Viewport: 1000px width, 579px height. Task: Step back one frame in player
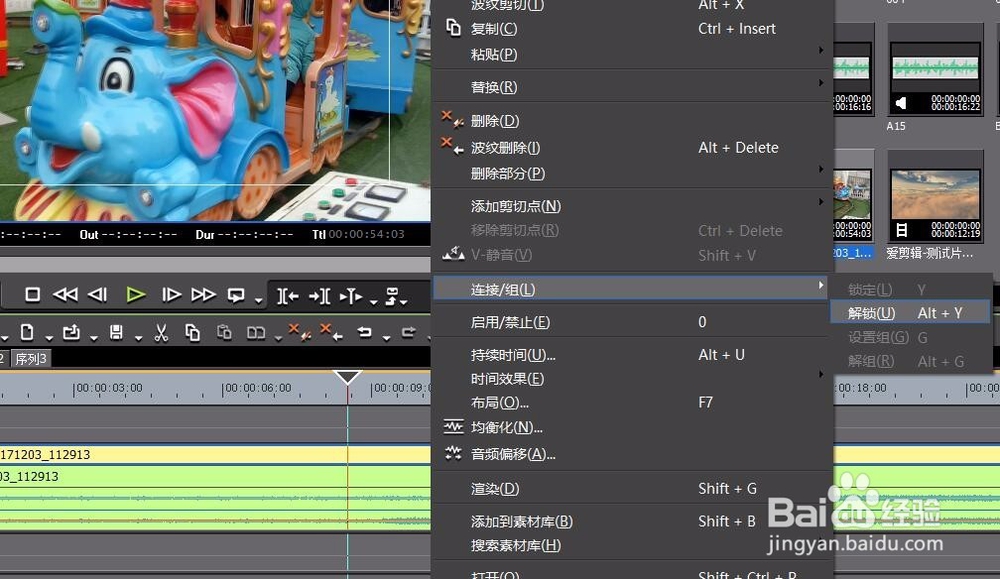click(98, 295)
